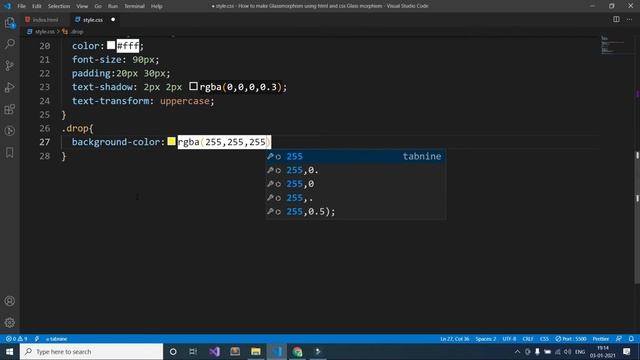The image size is (640, 360).
Task: Open Visual Studio from the taskbar
Action: (214, 351)
